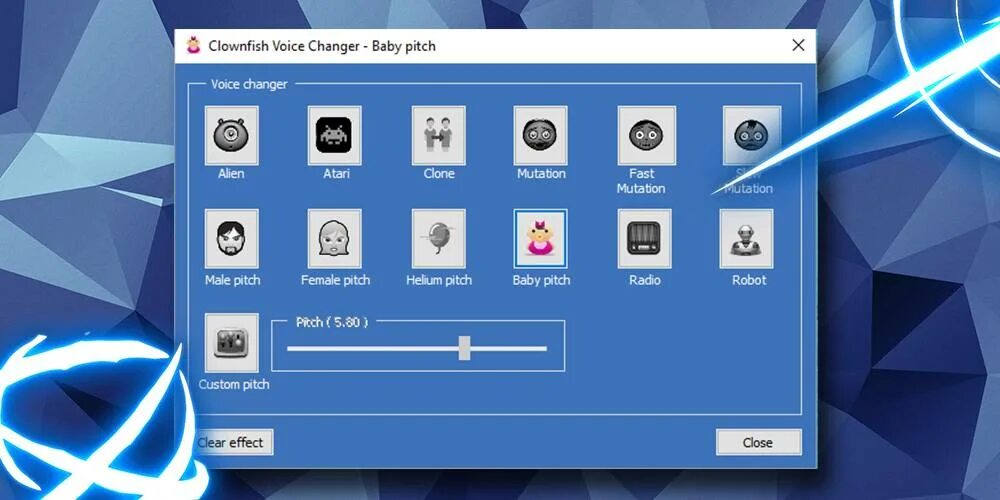Click the Clownfish icon in title bar
The image size is (1000, 500).
pos(193,45)
